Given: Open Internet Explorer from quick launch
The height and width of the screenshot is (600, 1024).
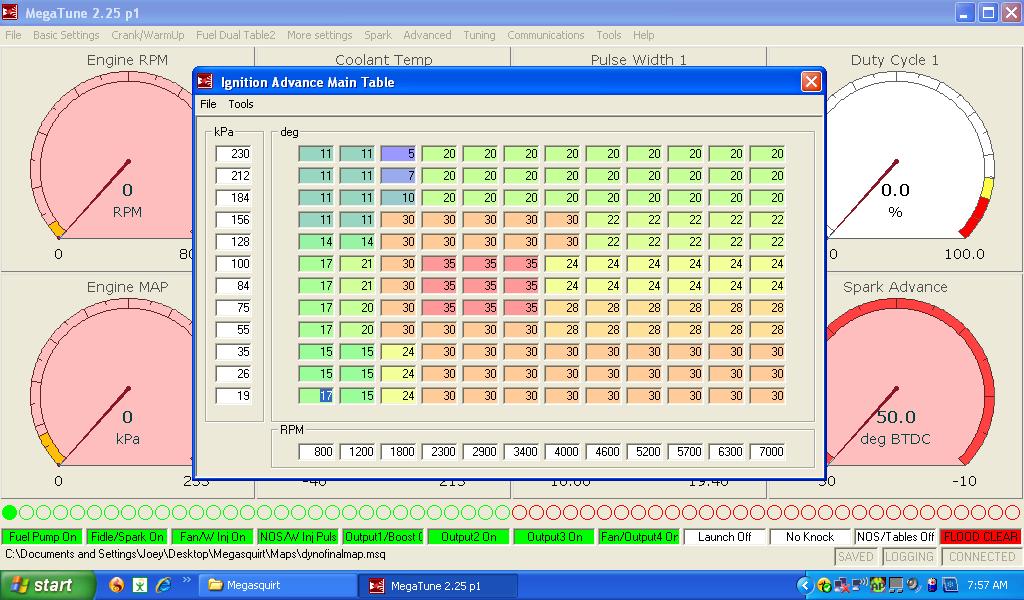Looking at the screenshot, I should tap(165, 585).
